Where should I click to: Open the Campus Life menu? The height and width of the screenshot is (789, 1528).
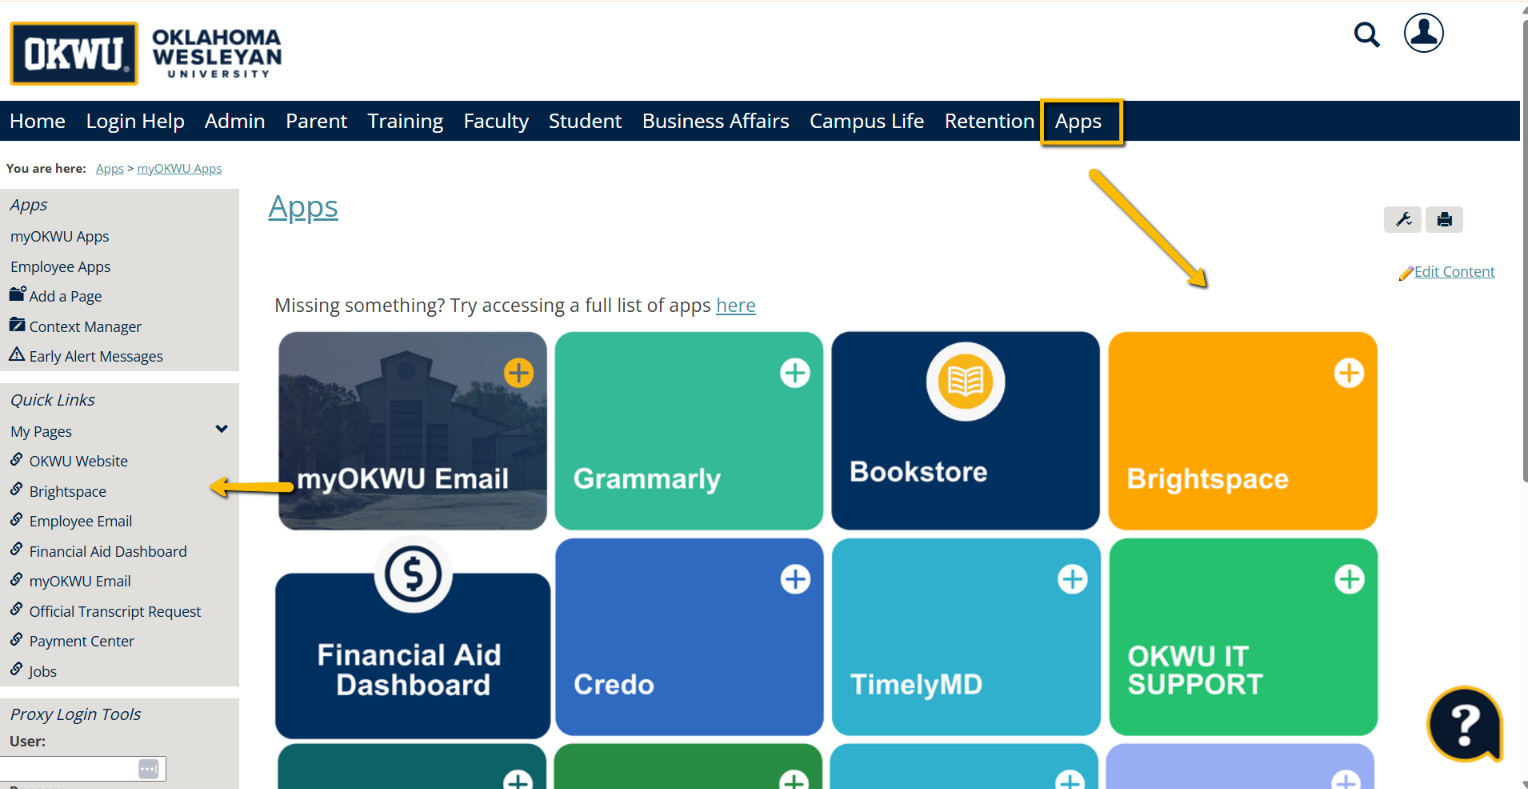coord(867,121)
